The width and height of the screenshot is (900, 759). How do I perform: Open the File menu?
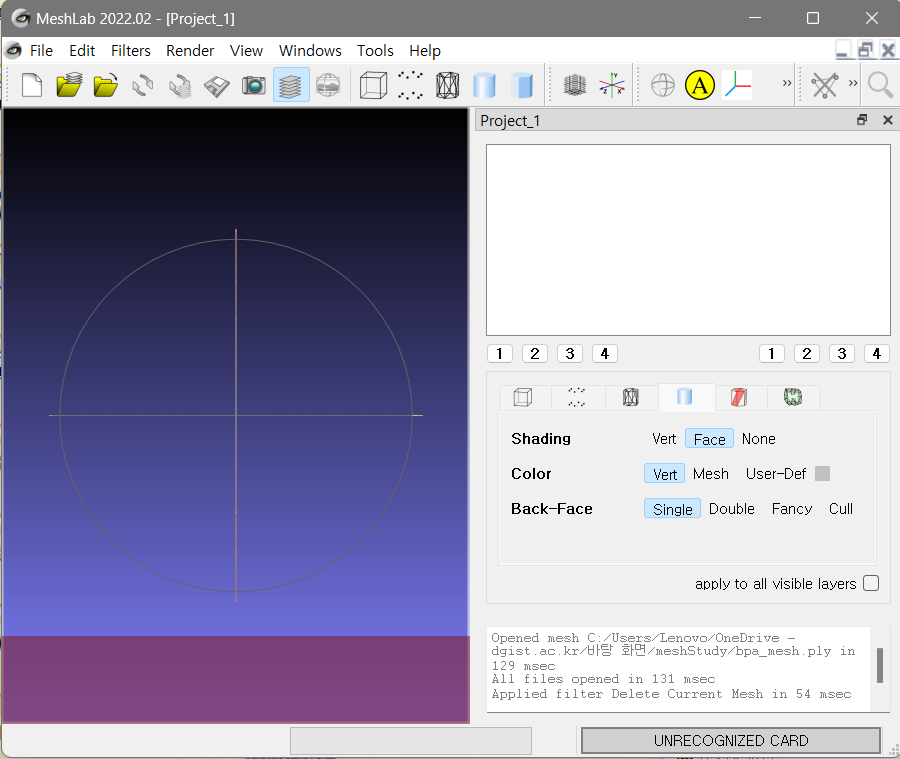point(41,51)
